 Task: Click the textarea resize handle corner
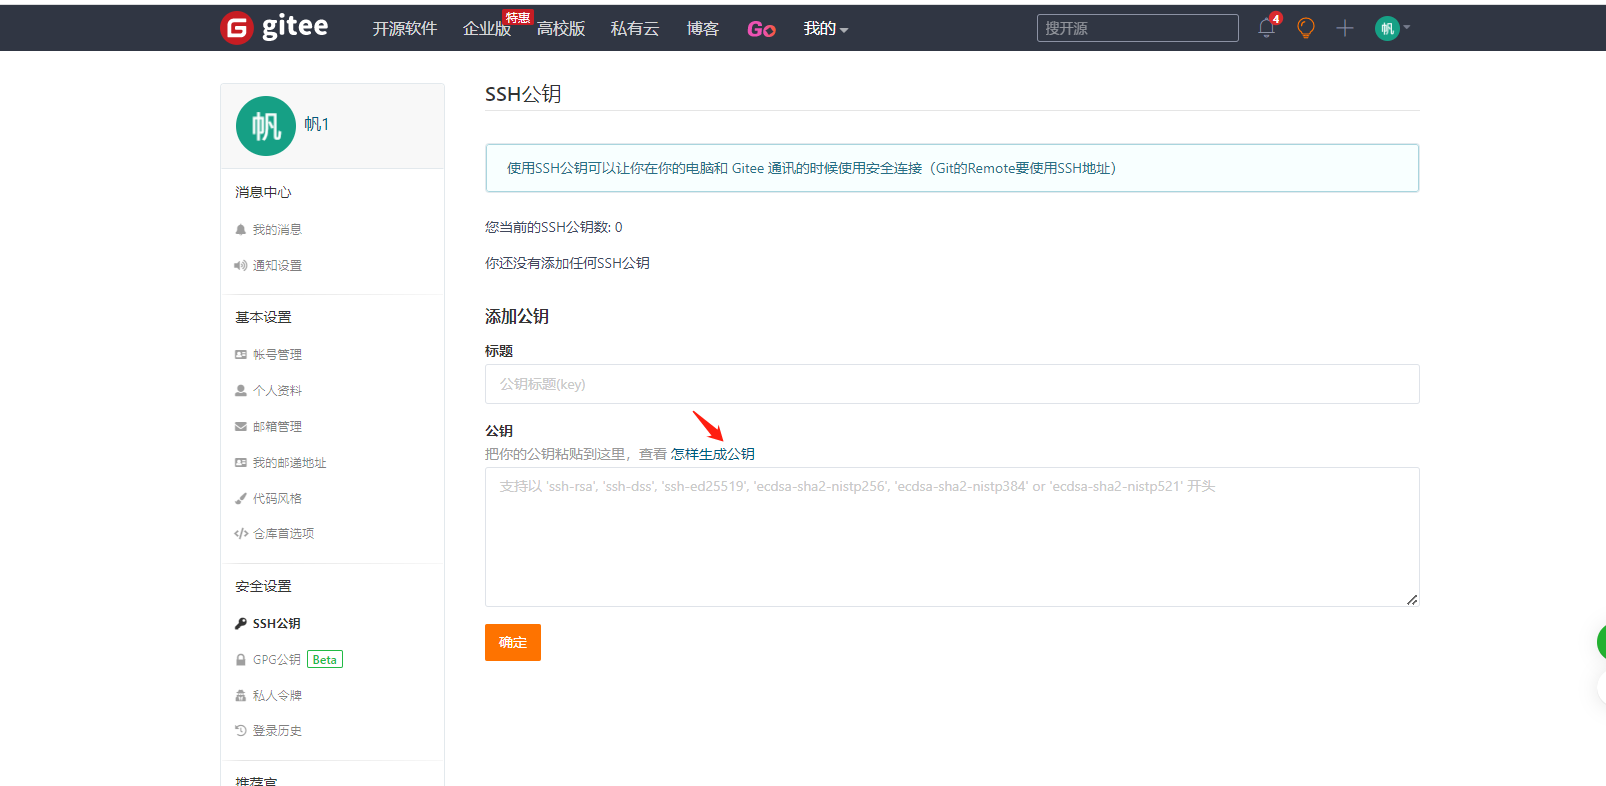point(1412,600)
